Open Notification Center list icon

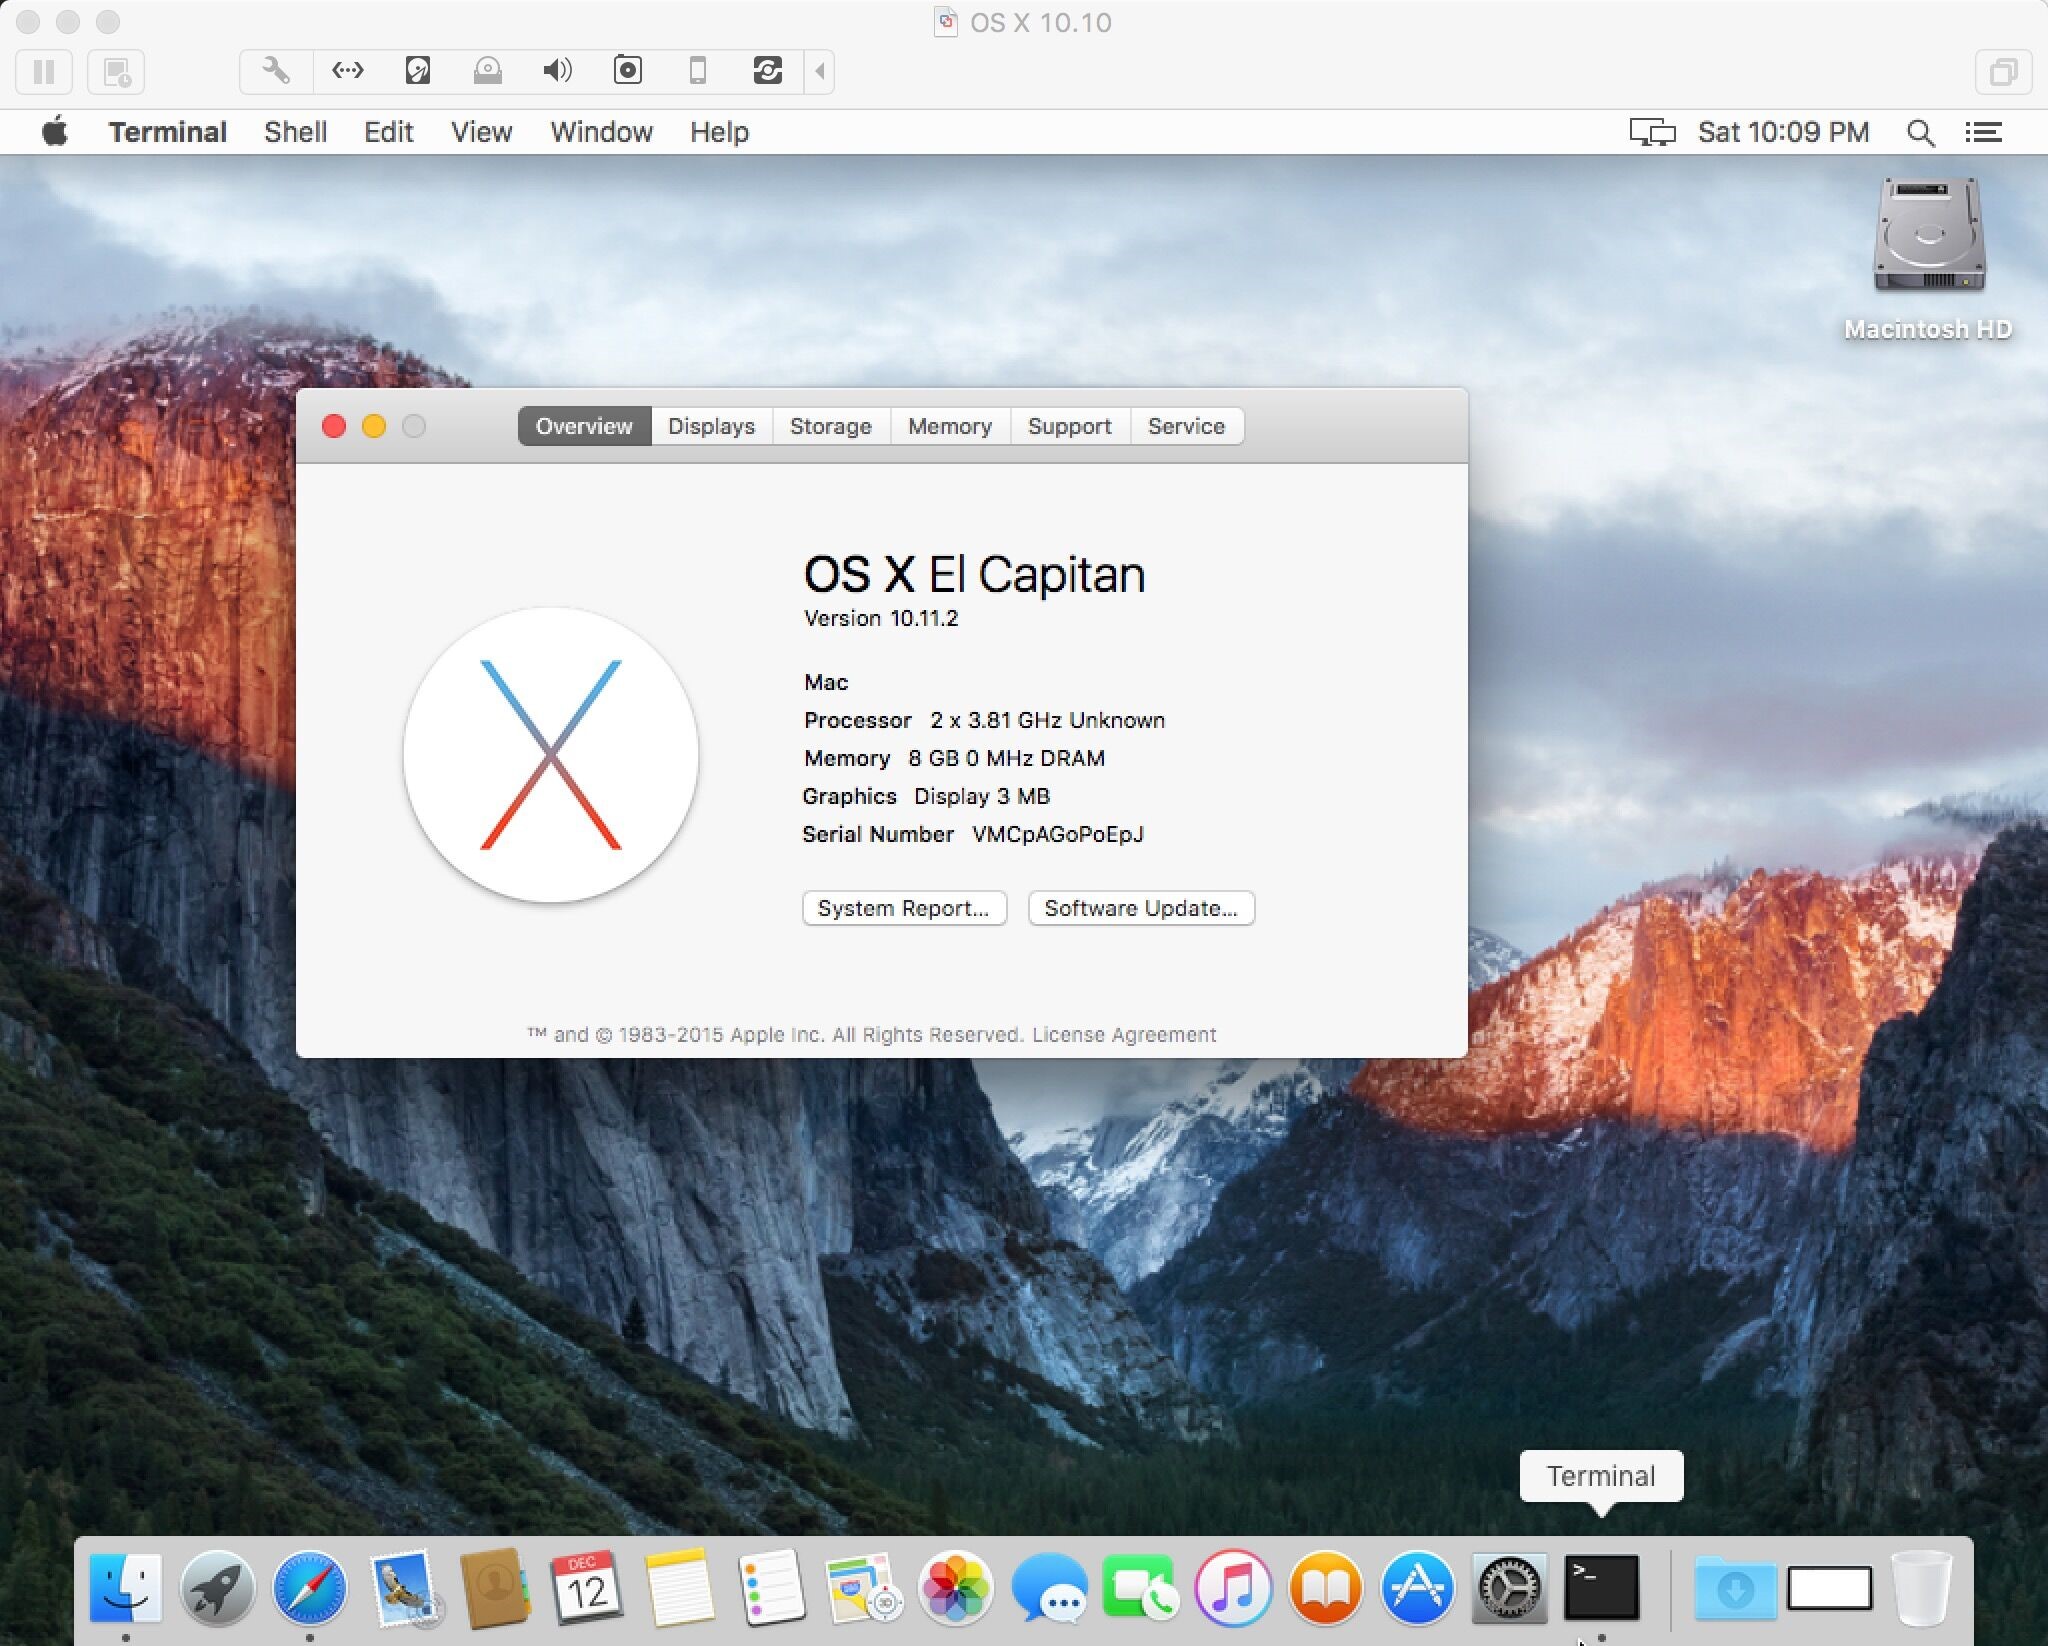pyautogui.click(x=1982, y=132)
